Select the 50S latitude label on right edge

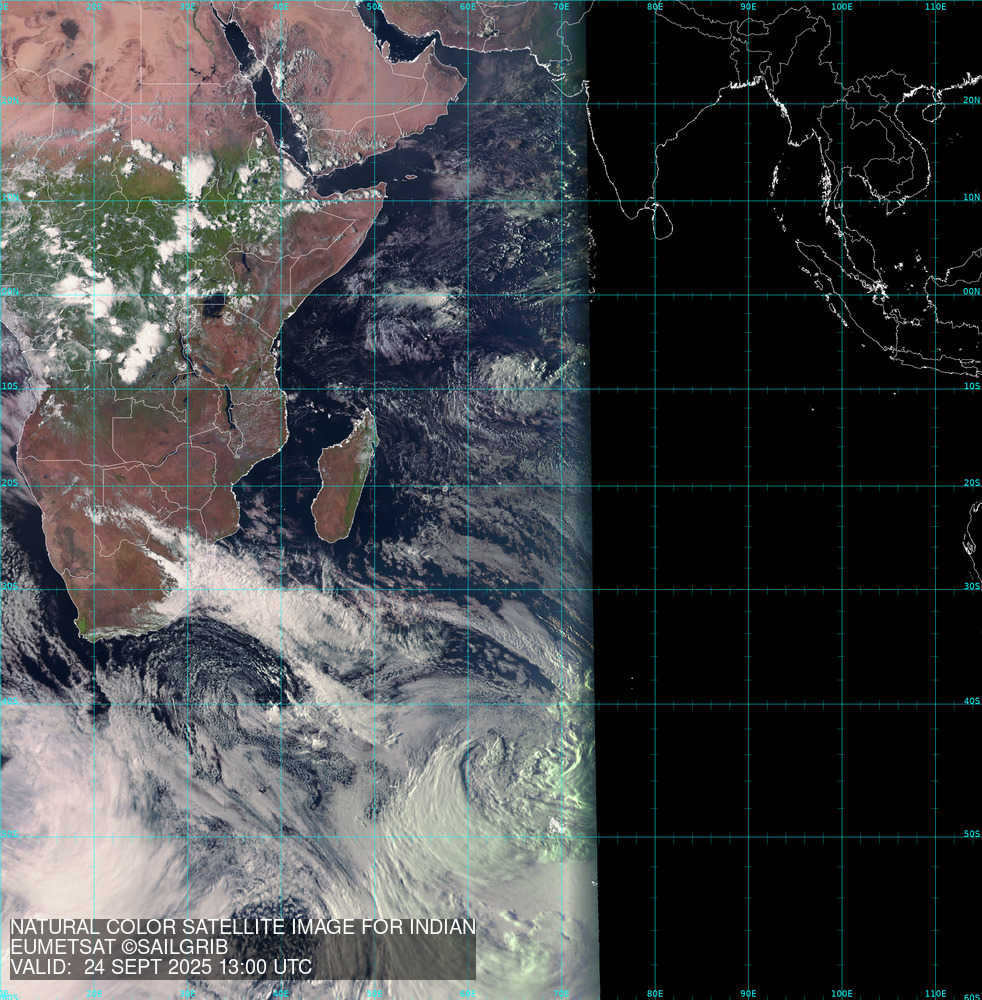point(971,834)
